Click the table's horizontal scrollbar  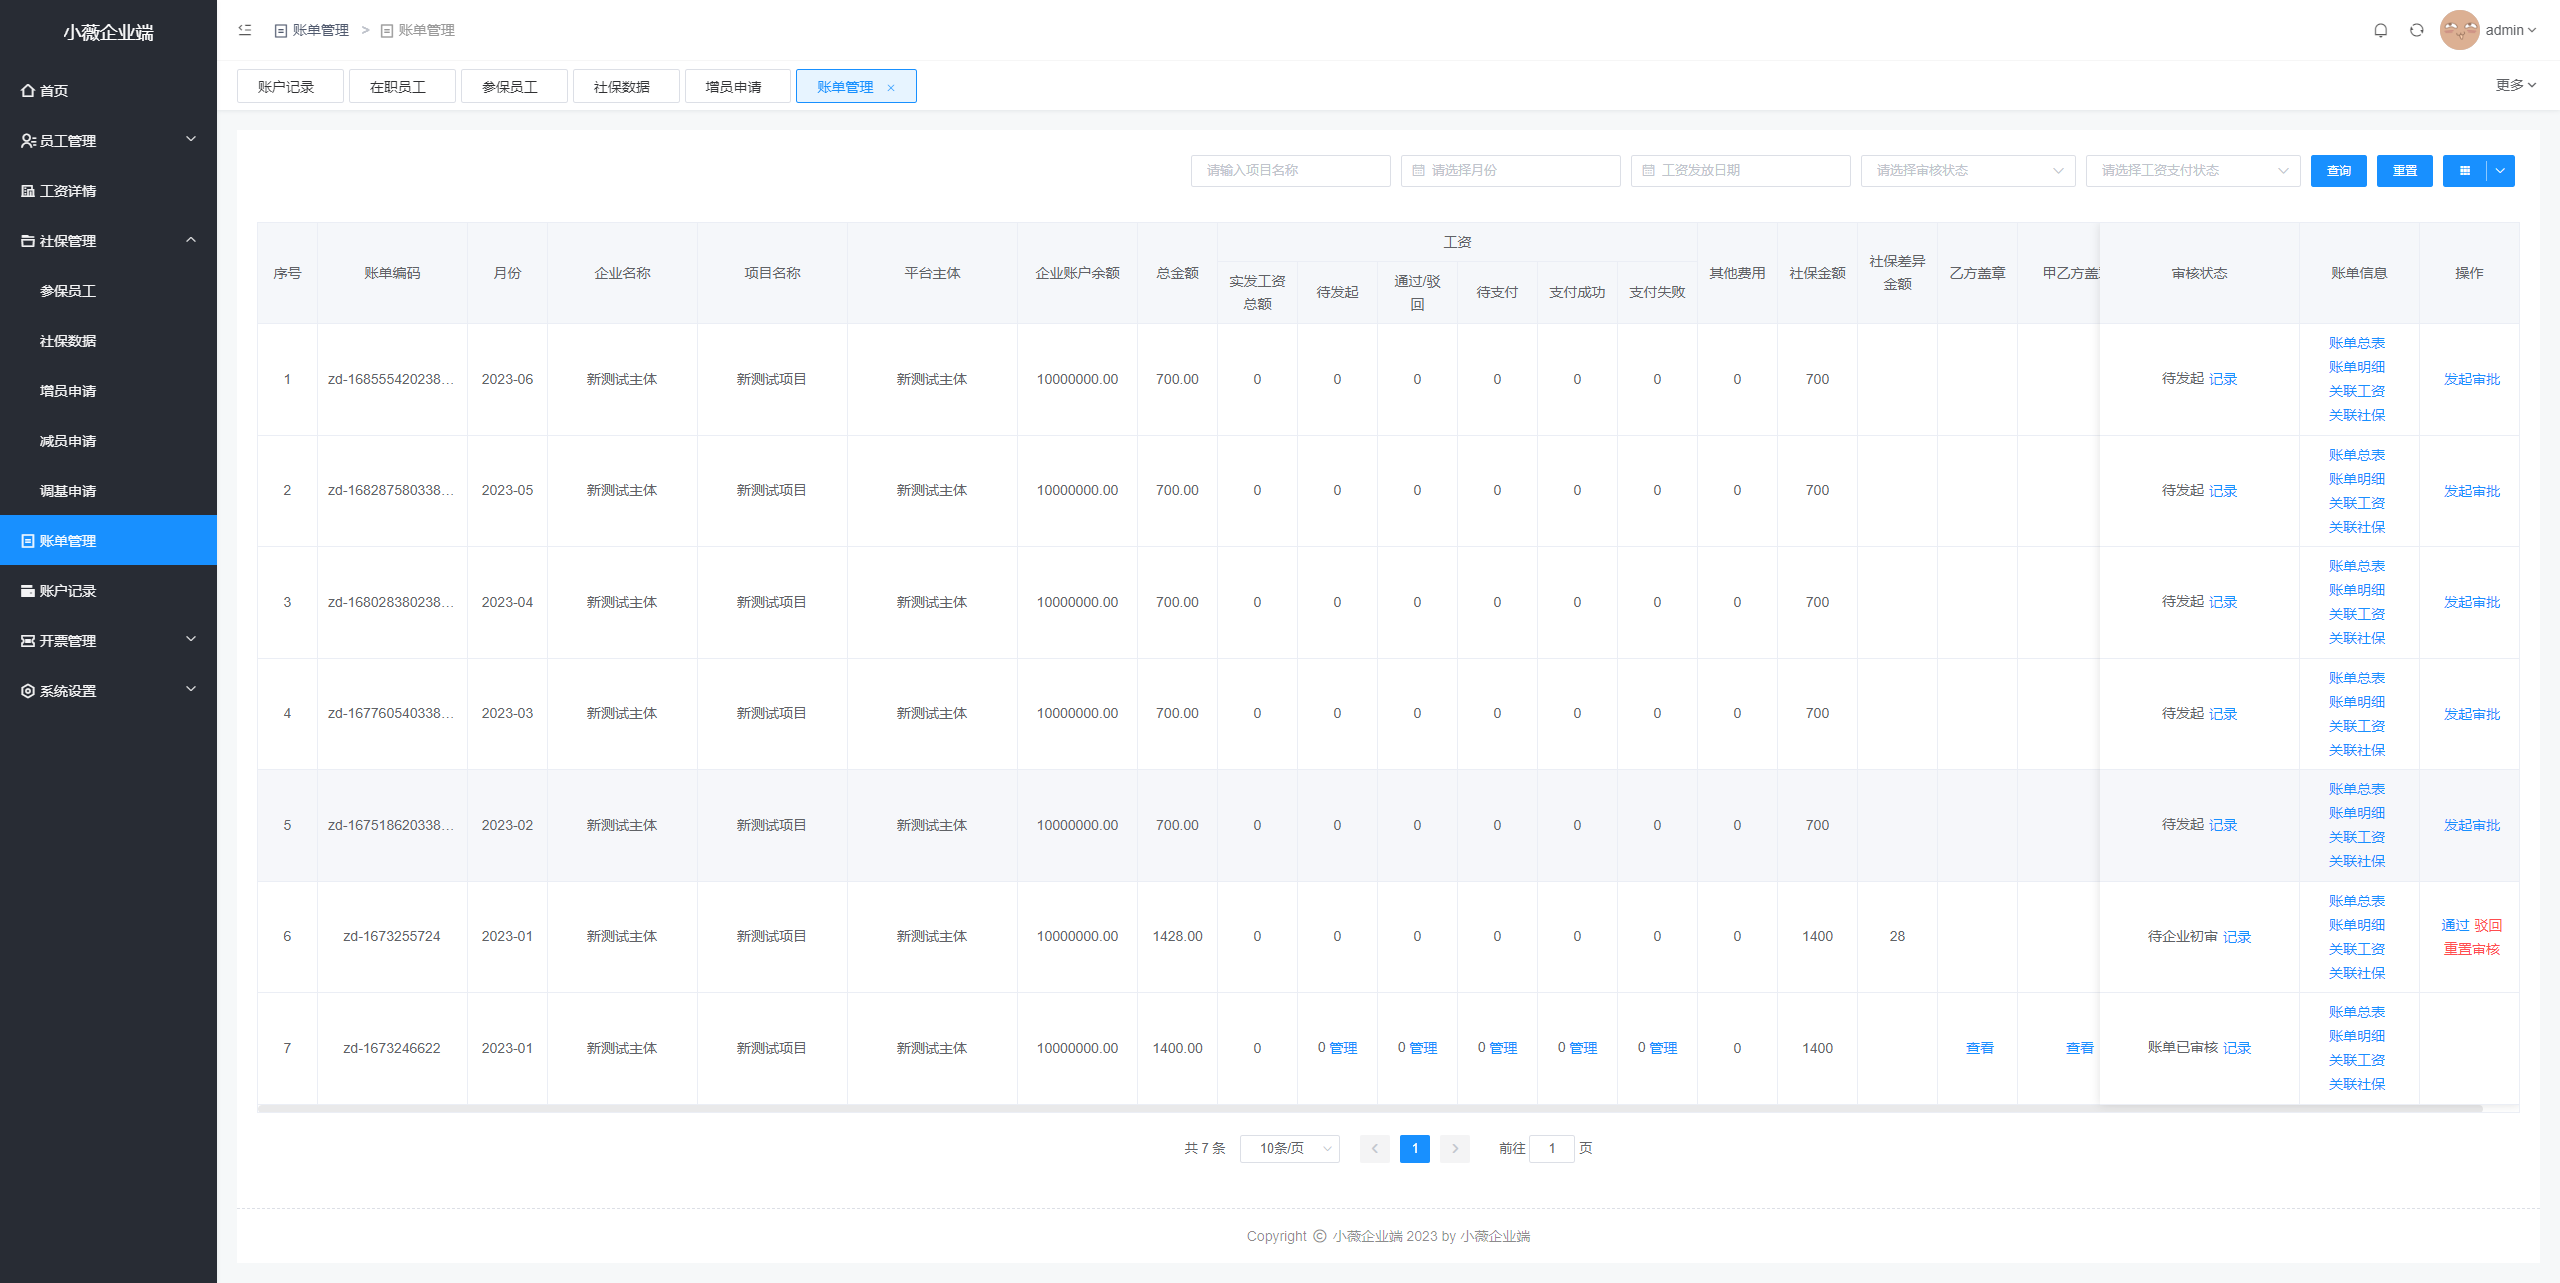coord(1370,1108)
